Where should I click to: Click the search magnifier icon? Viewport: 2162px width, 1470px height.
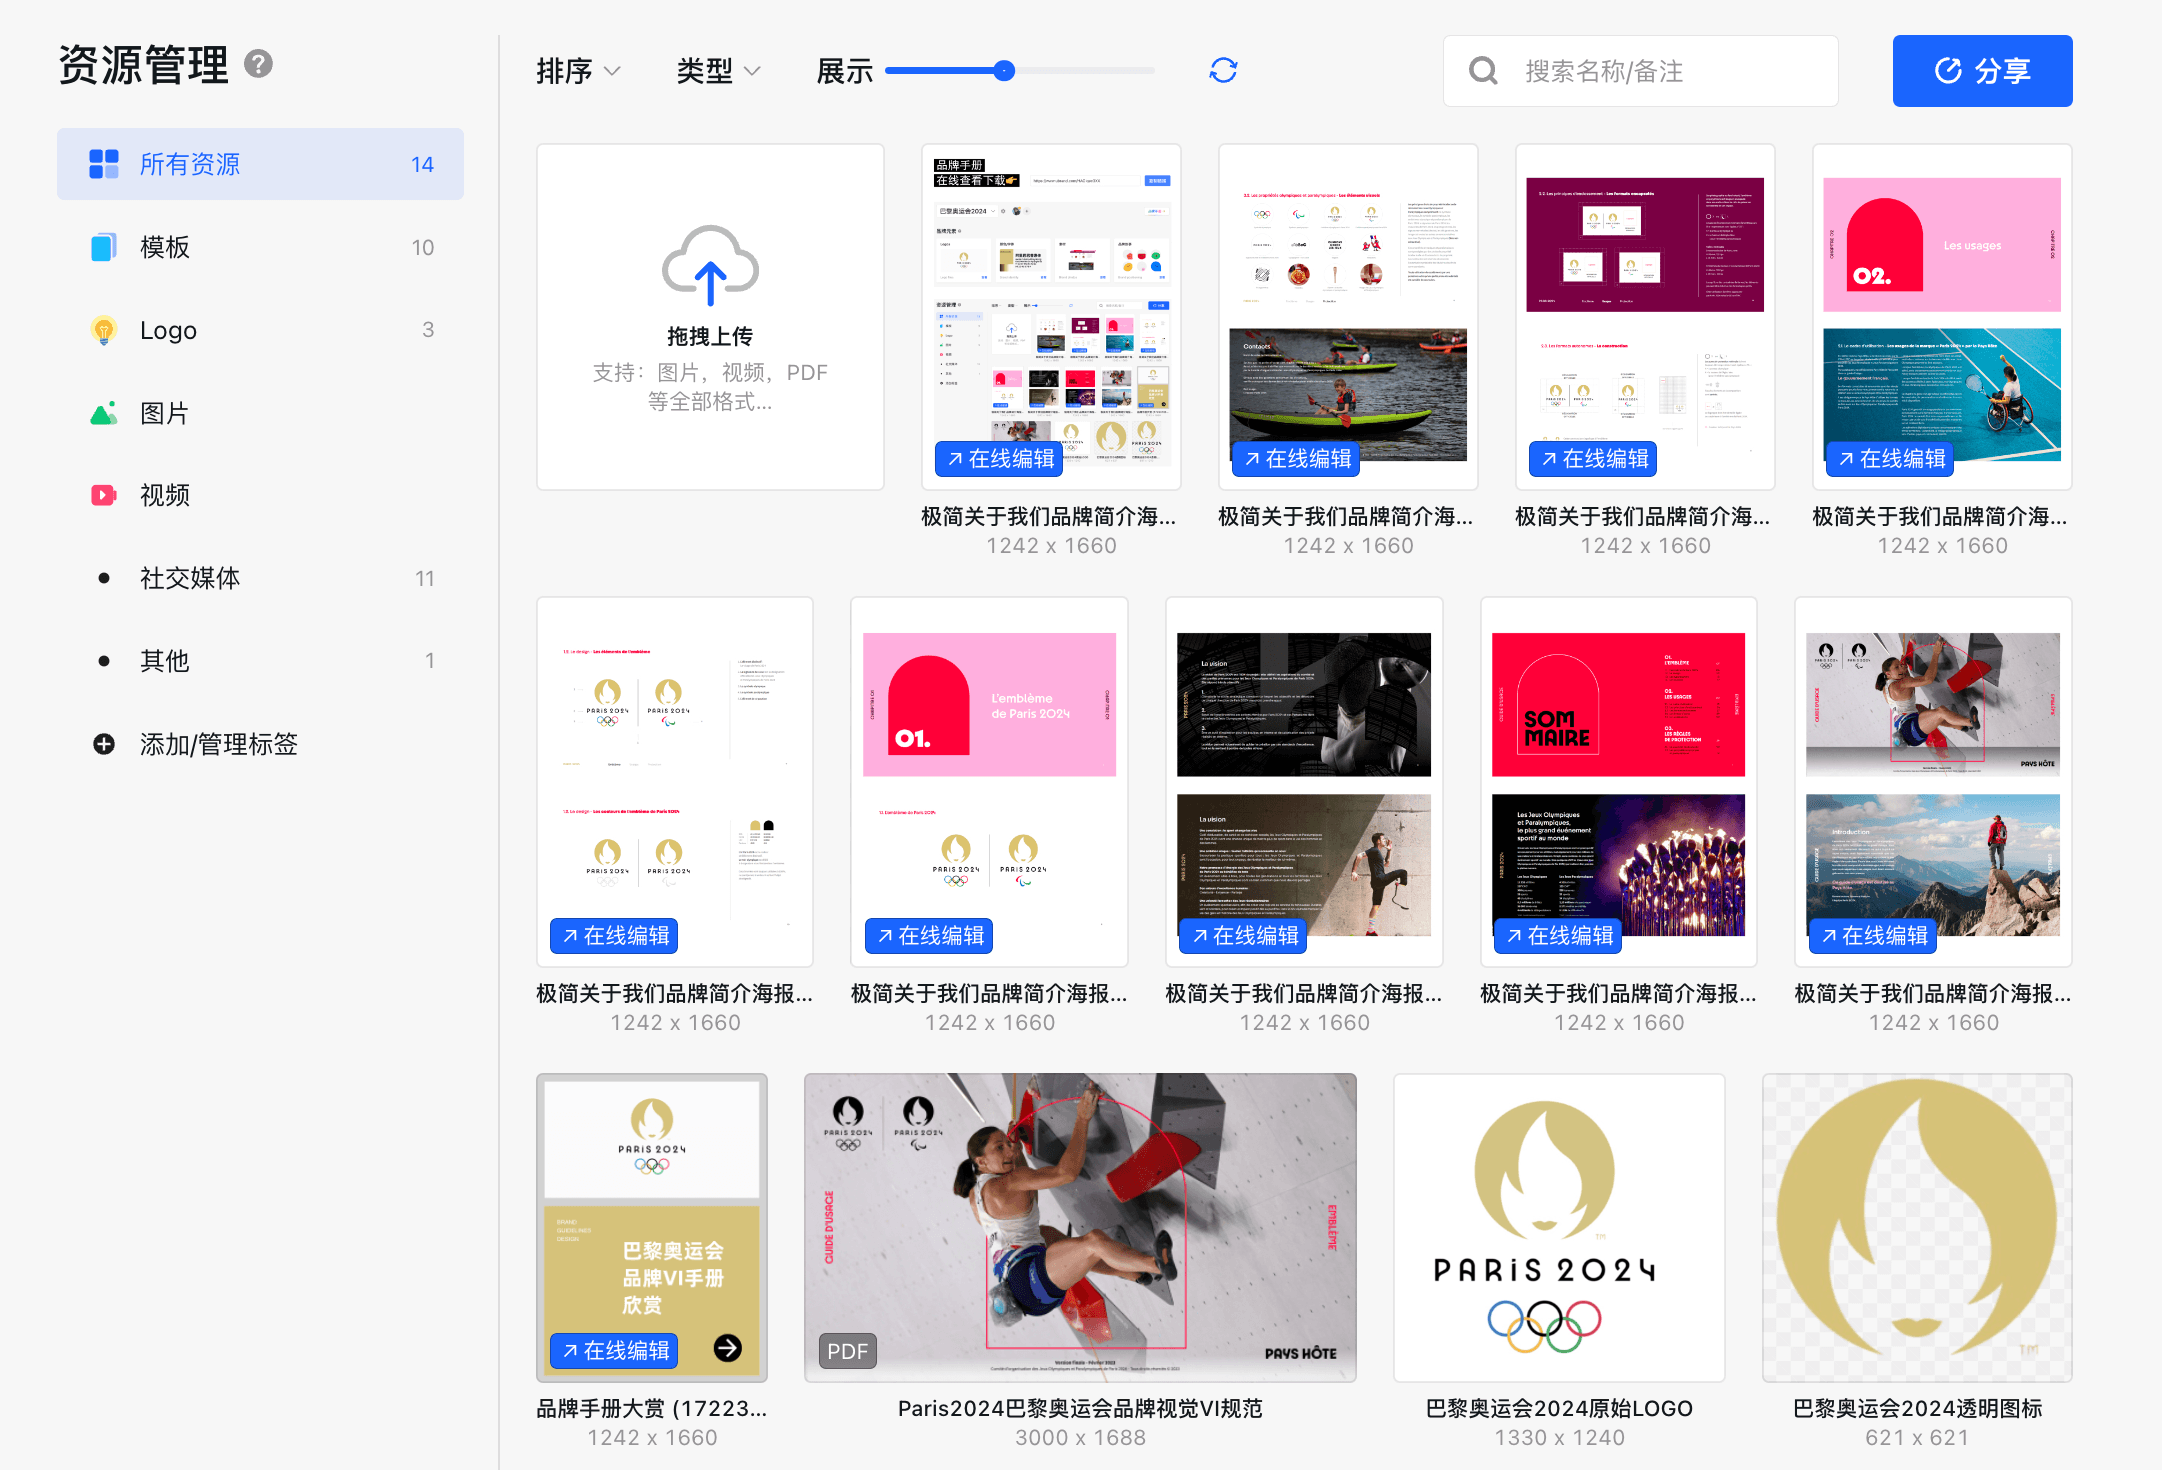click(1483, 71)
